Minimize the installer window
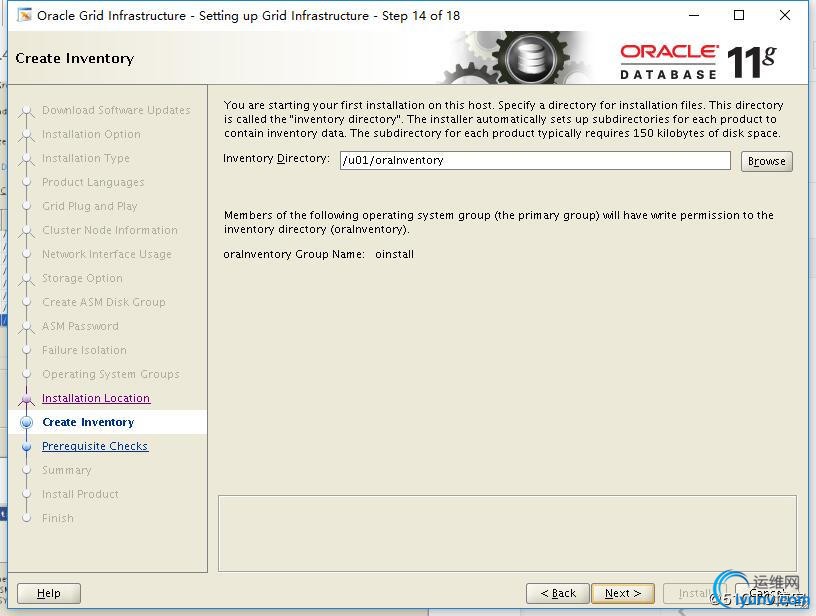Viewport: 816px width, 616px height. pos(694,15)
